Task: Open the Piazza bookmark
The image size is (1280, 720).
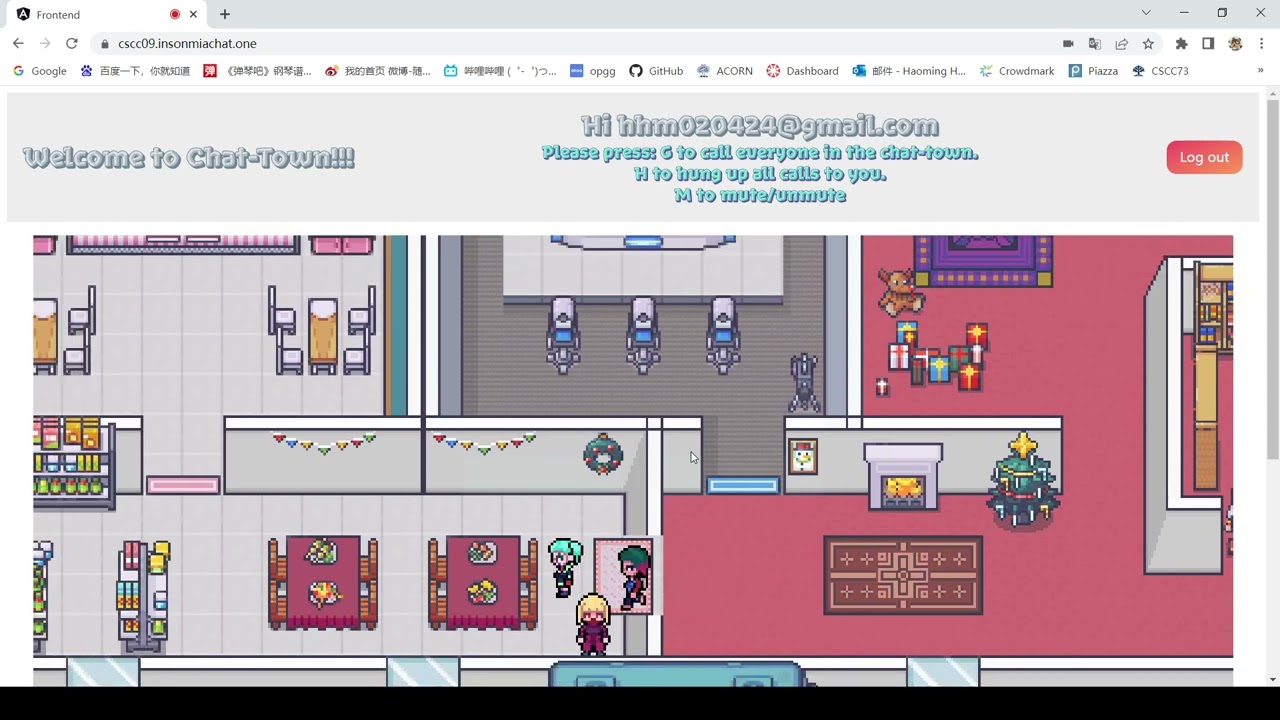Action: pyautogui.click(x=1093, y=71)
